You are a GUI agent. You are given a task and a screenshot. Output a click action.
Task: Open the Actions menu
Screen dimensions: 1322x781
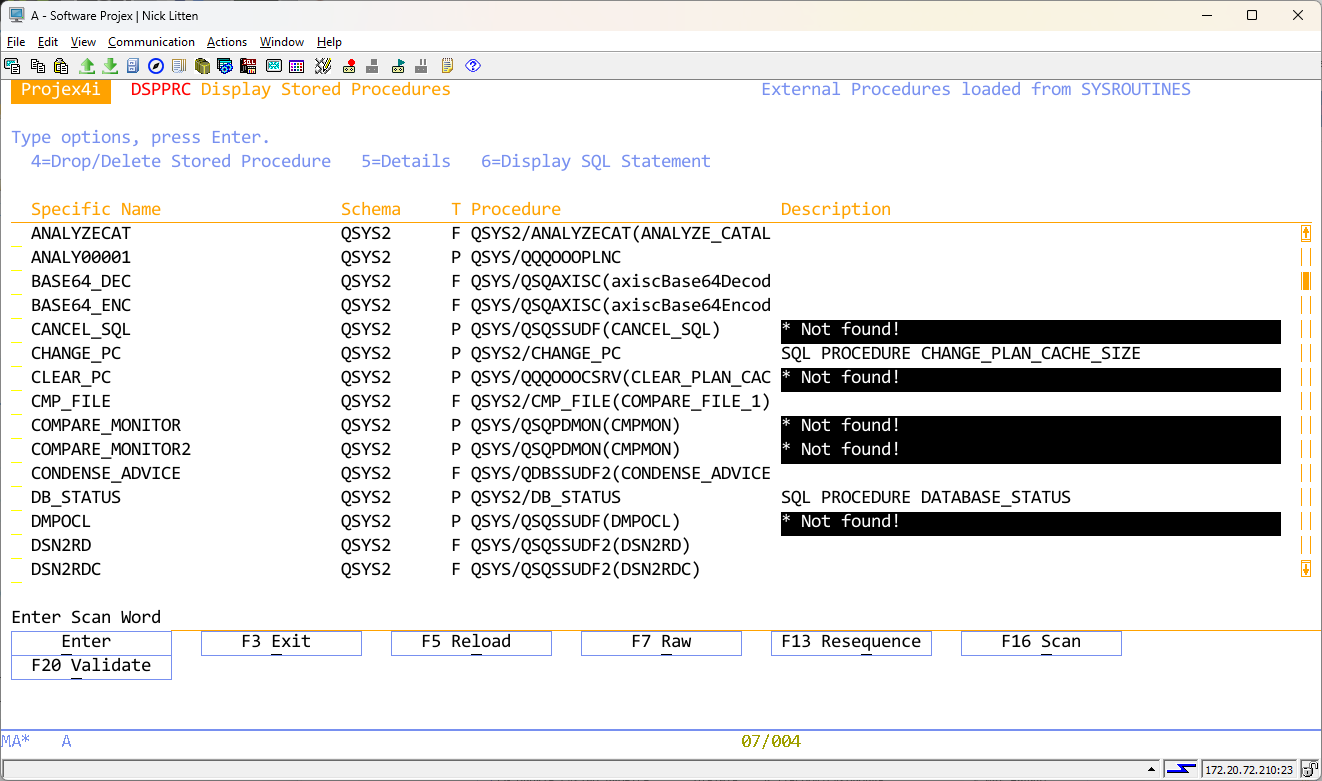pyautogui.click(x=227, y=42)
